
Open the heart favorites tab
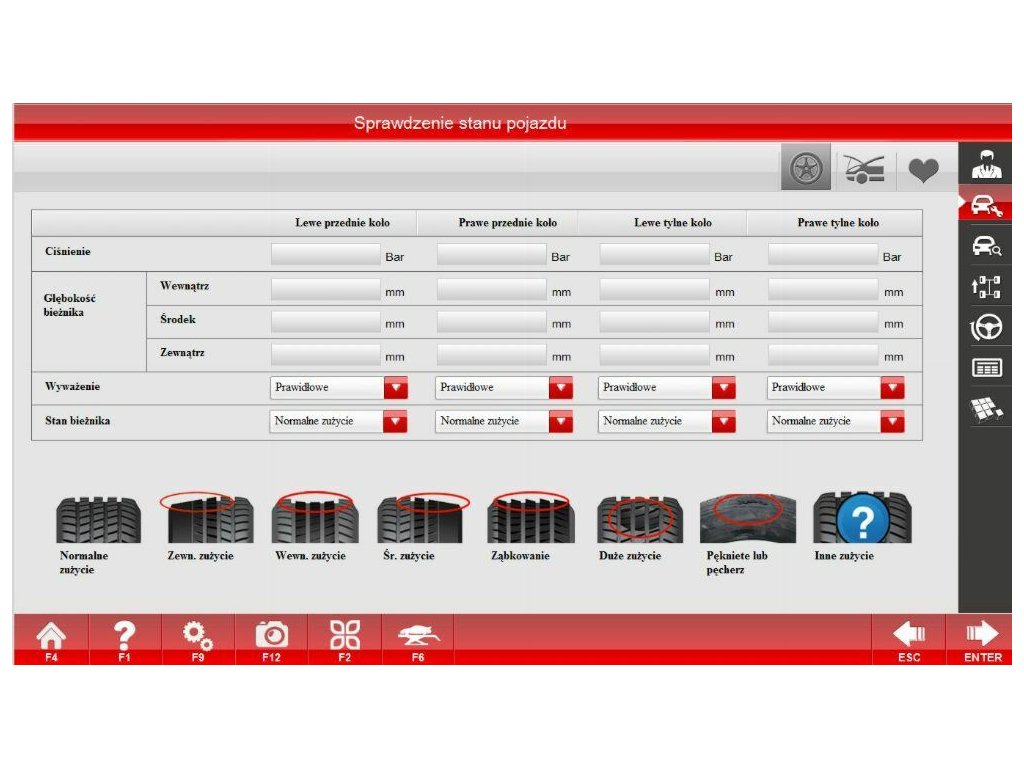[923, 170]
